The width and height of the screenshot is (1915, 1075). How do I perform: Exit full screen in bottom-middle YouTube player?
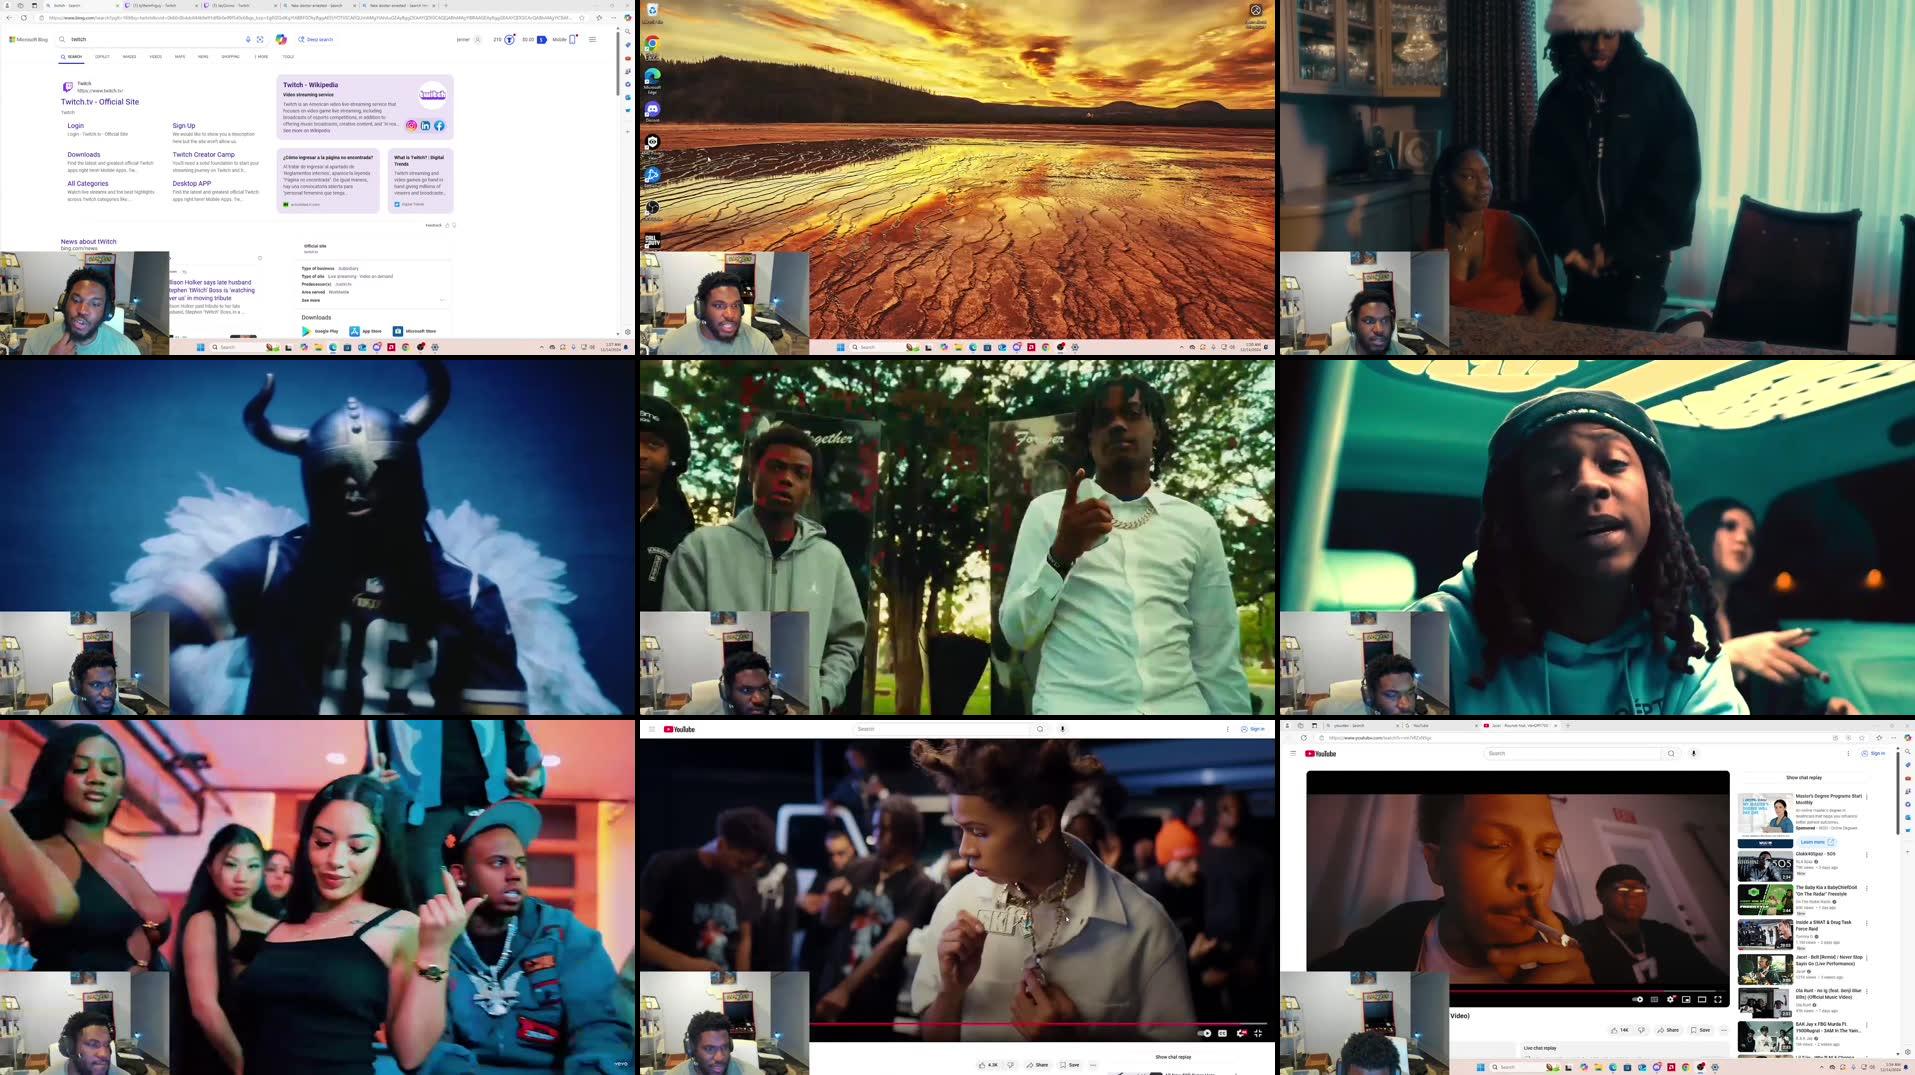pyautogui.click(x=1258, y=1033)
